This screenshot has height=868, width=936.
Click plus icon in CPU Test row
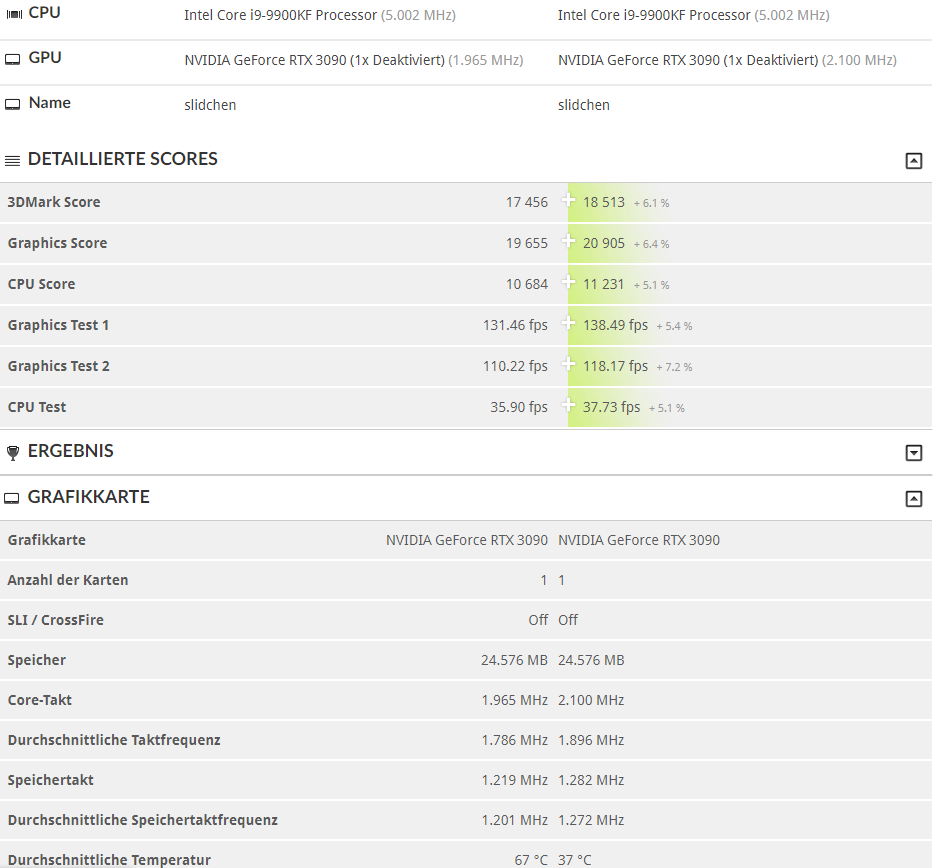pos(568,405)
